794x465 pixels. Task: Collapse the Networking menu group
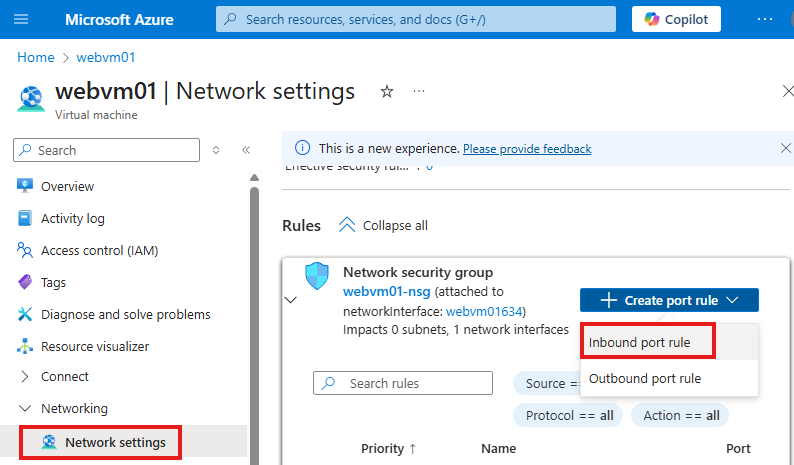73,408
